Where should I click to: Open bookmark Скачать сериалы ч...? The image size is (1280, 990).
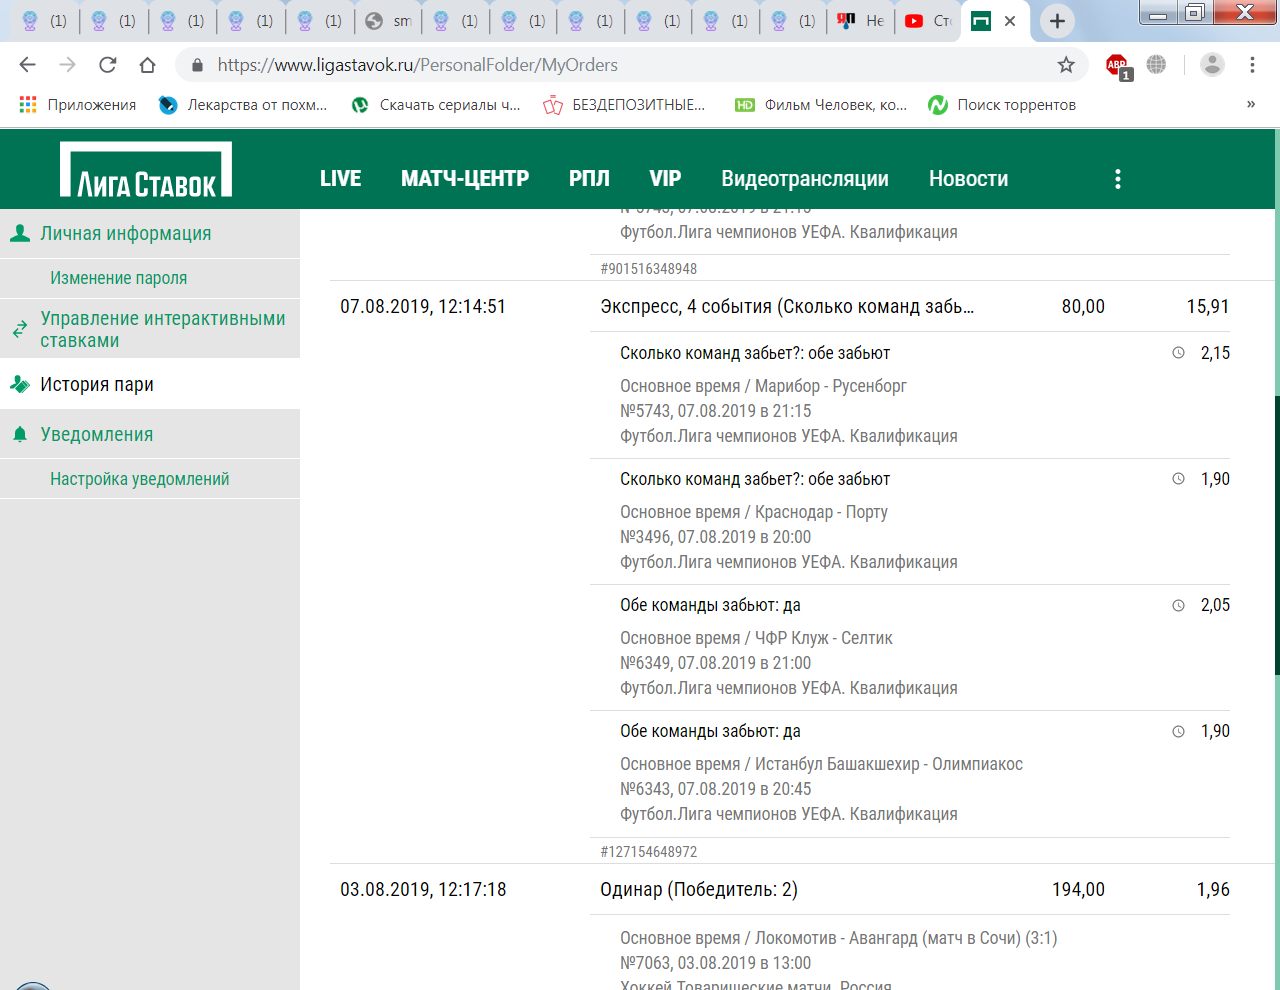pos(436,105)
